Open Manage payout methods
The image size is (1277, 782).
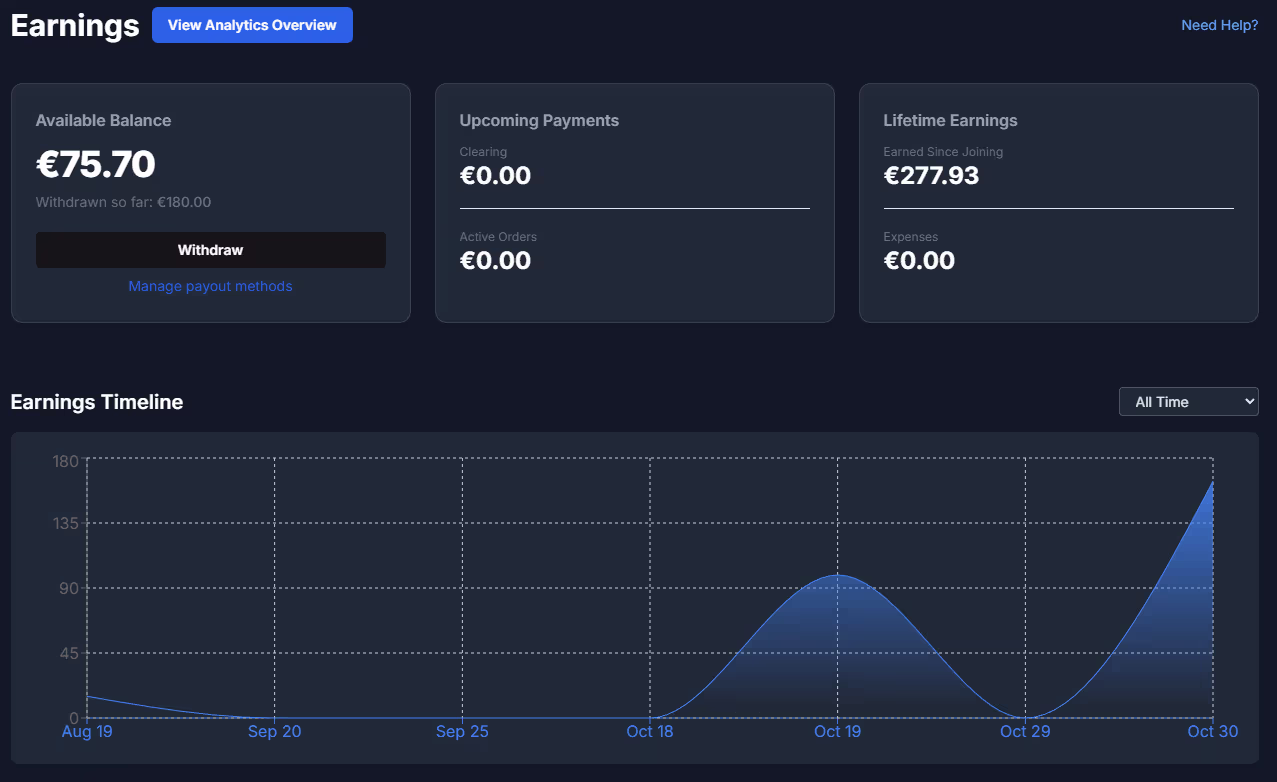click(x=210, y=286)
